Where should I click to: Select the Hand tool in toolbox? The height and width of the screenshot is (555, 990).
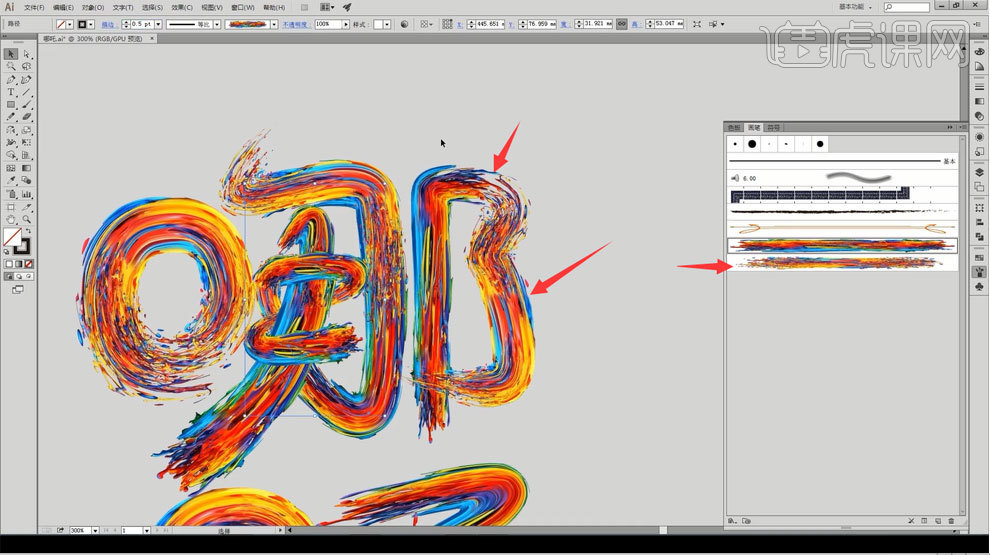point(11,219)
